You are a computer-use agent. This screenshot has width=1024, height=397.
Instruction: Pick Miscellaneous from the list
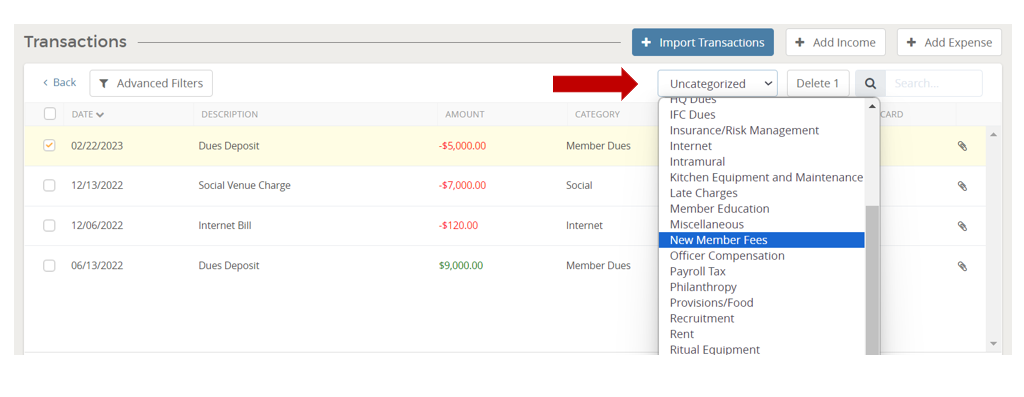coord(761,225)
